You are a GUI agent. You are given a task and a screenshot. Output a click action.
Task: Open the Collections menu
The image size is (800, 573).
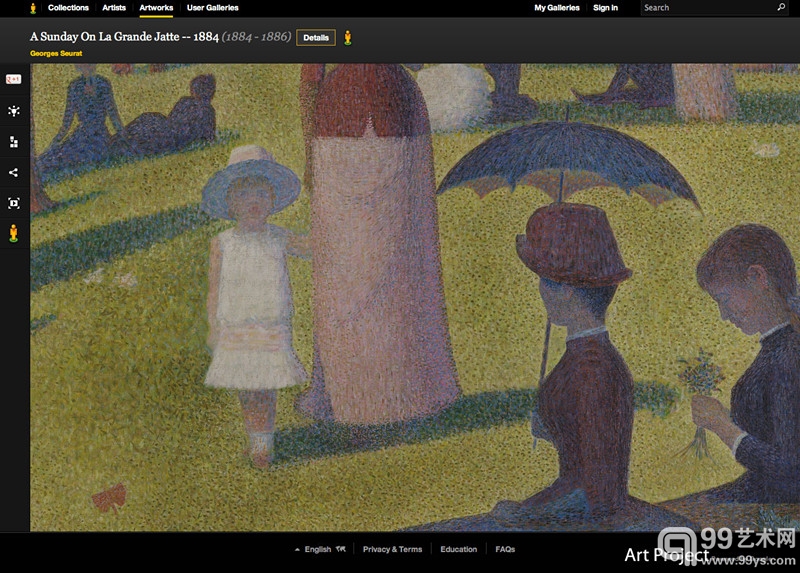pyautogui.click(x=68, y=8)
